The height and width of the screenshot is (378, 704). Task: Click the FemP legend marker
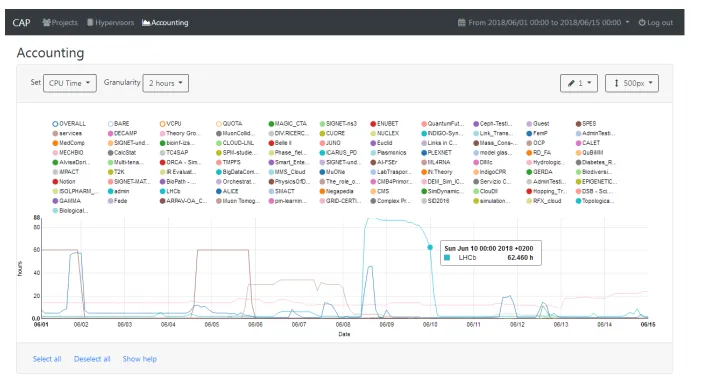click(529, 133)
